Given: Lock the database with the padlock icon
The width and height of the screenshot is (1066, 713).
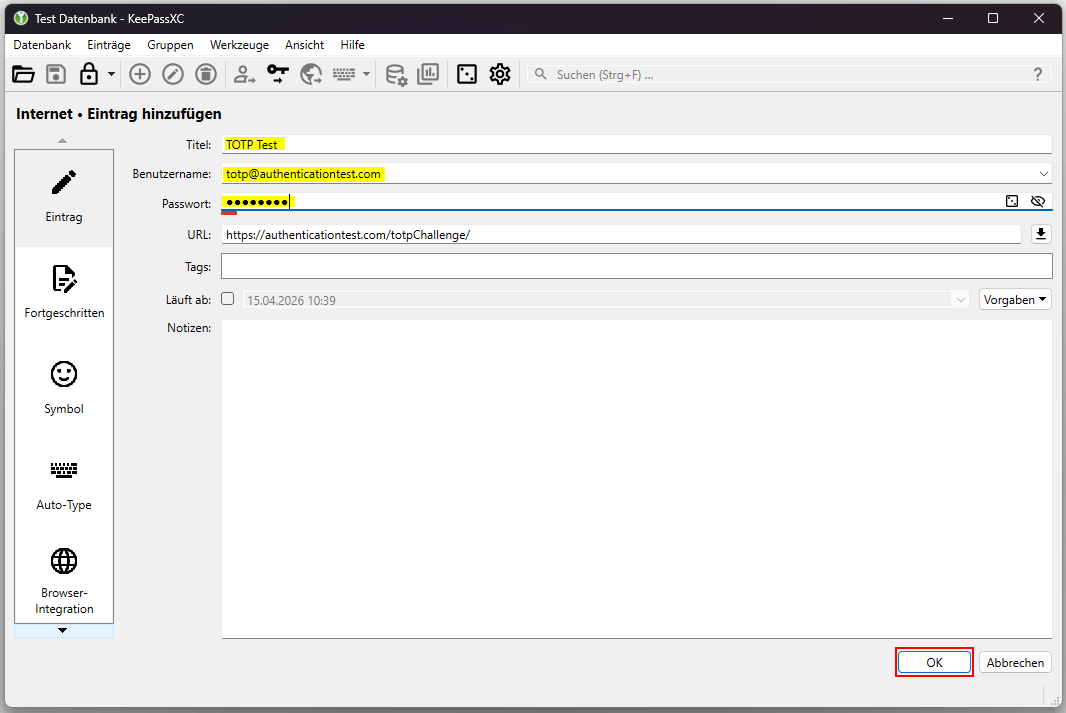Looking at the screenshot, I should (89, 74).
